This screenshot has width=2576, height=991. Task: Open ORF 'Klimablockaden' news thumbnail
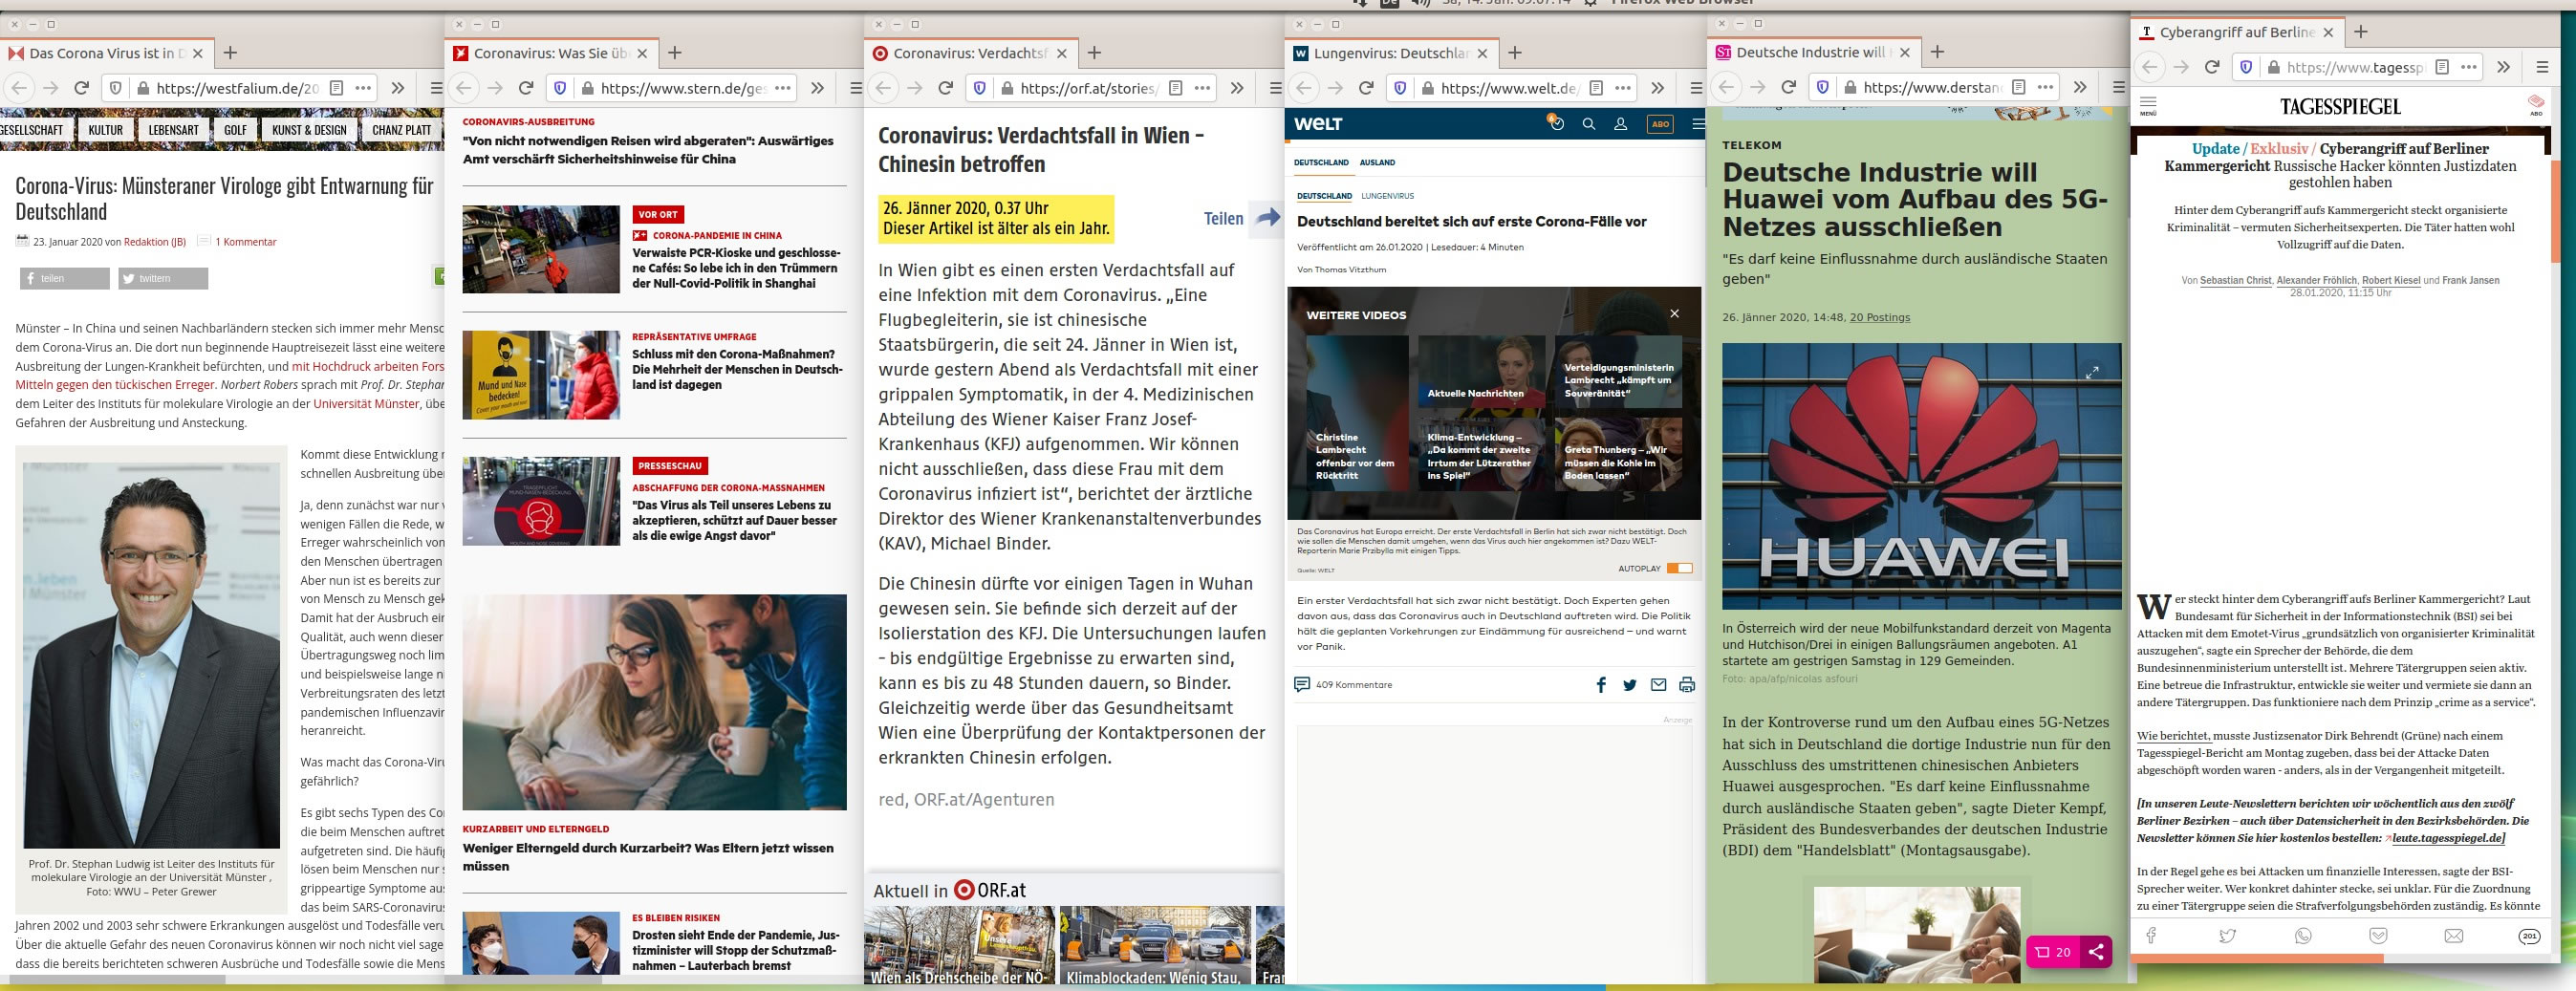(1155, 946)
